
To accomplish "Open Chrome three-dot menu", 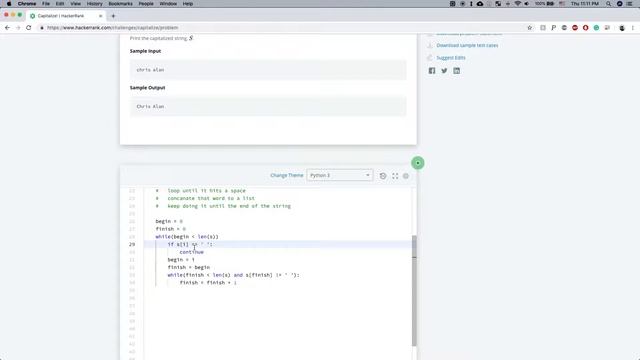I will point(633,28).
